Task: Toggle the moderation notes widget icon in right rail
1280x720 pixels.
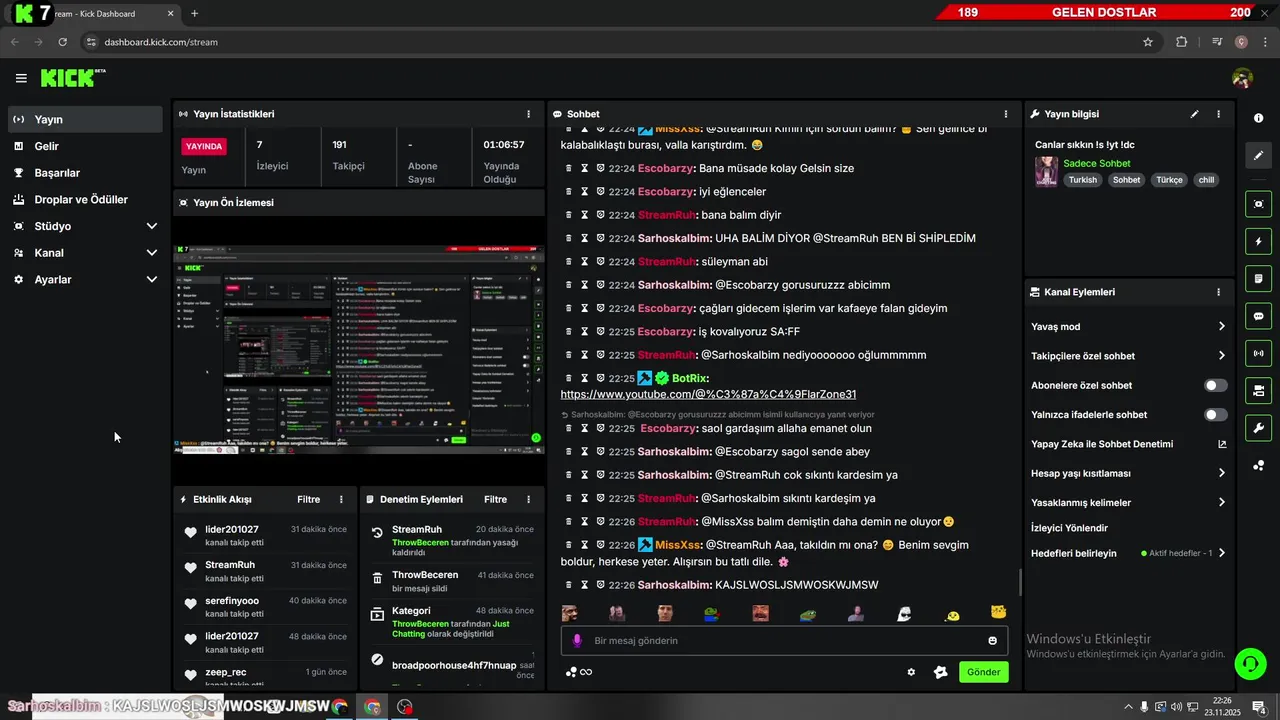Action: coord(1258,278)
